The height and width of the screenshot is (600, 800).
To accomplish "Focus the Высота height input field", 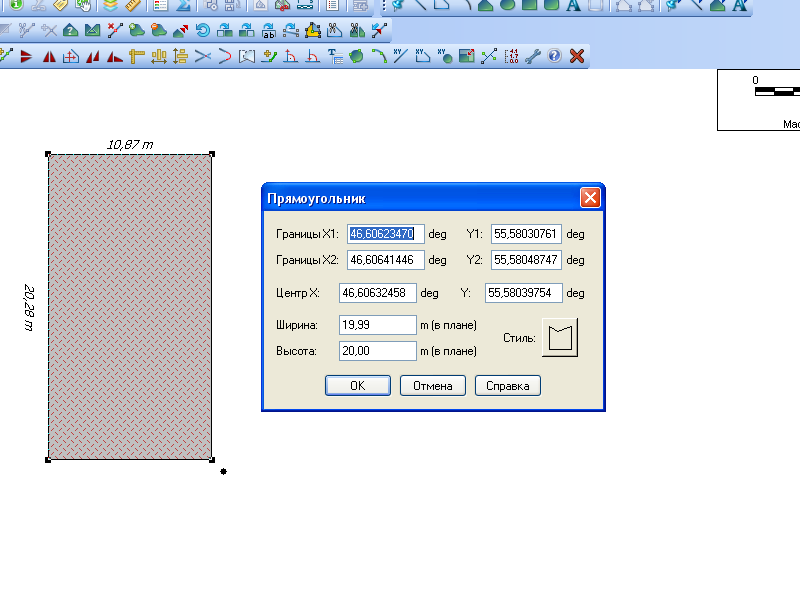I will pos(377,351).
